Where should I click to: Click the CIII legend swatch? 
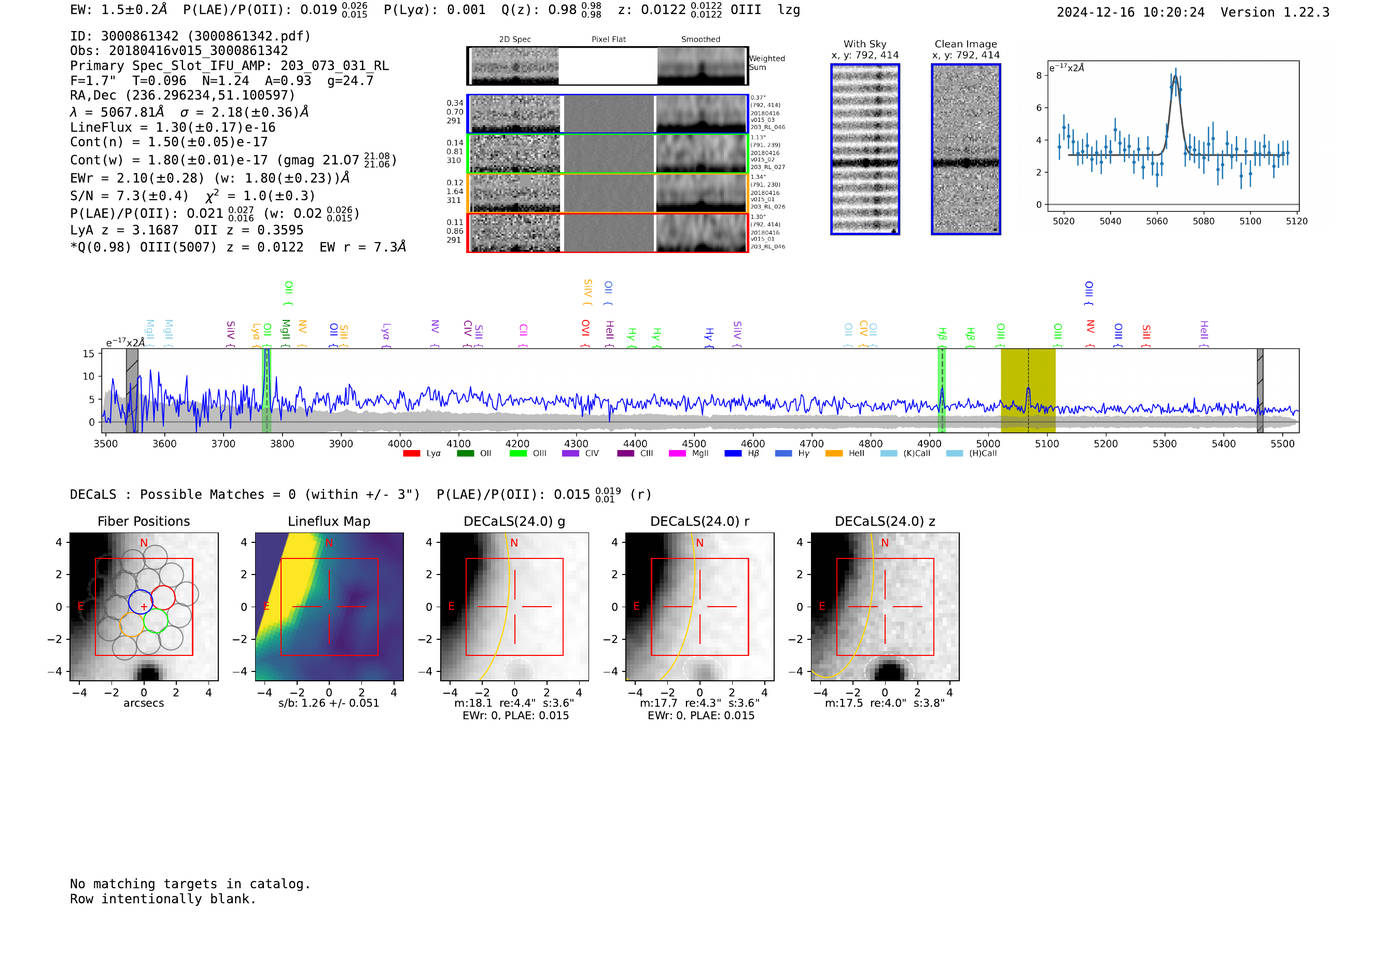[625, 454]
